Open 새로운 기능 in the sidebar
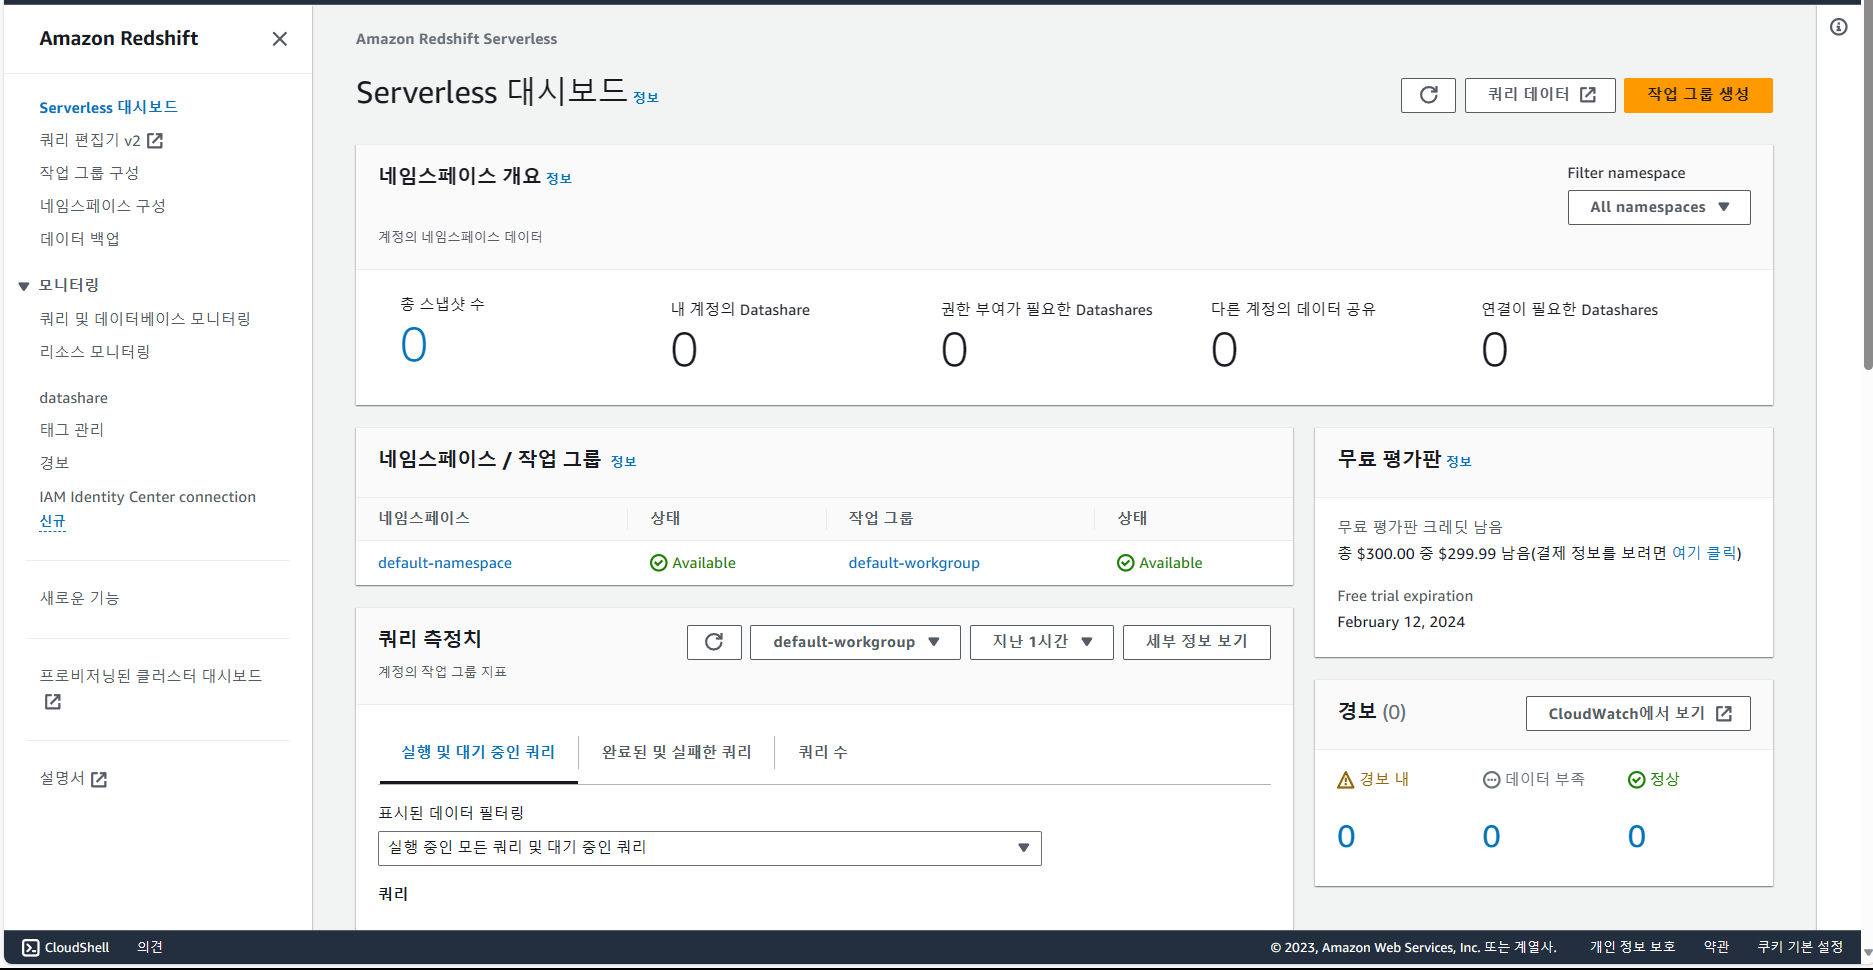Image resolution: width=1873 pixels, height=970 pixels. (79, 598)
